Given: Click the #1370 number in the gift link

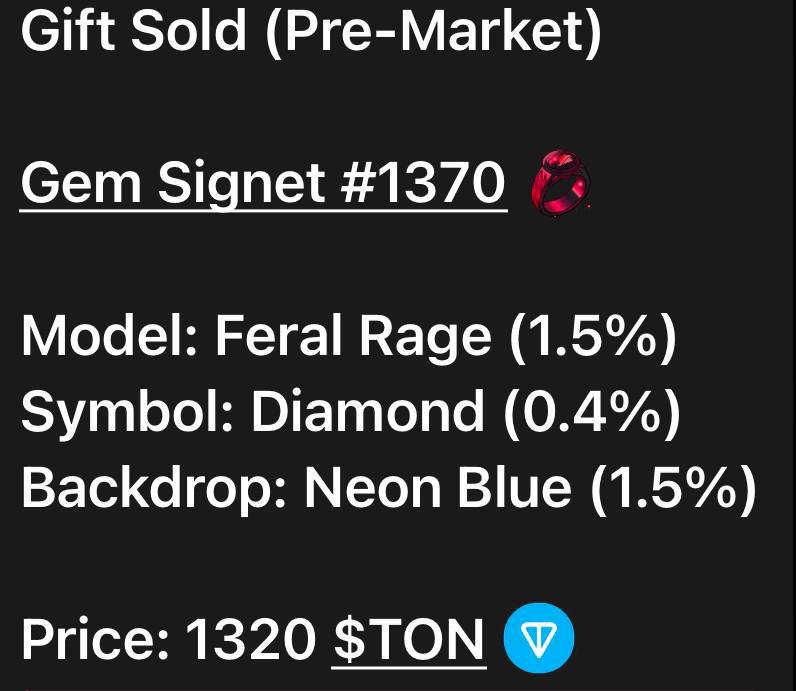Looking at the screenshot, I should click(x=422, y=181).
